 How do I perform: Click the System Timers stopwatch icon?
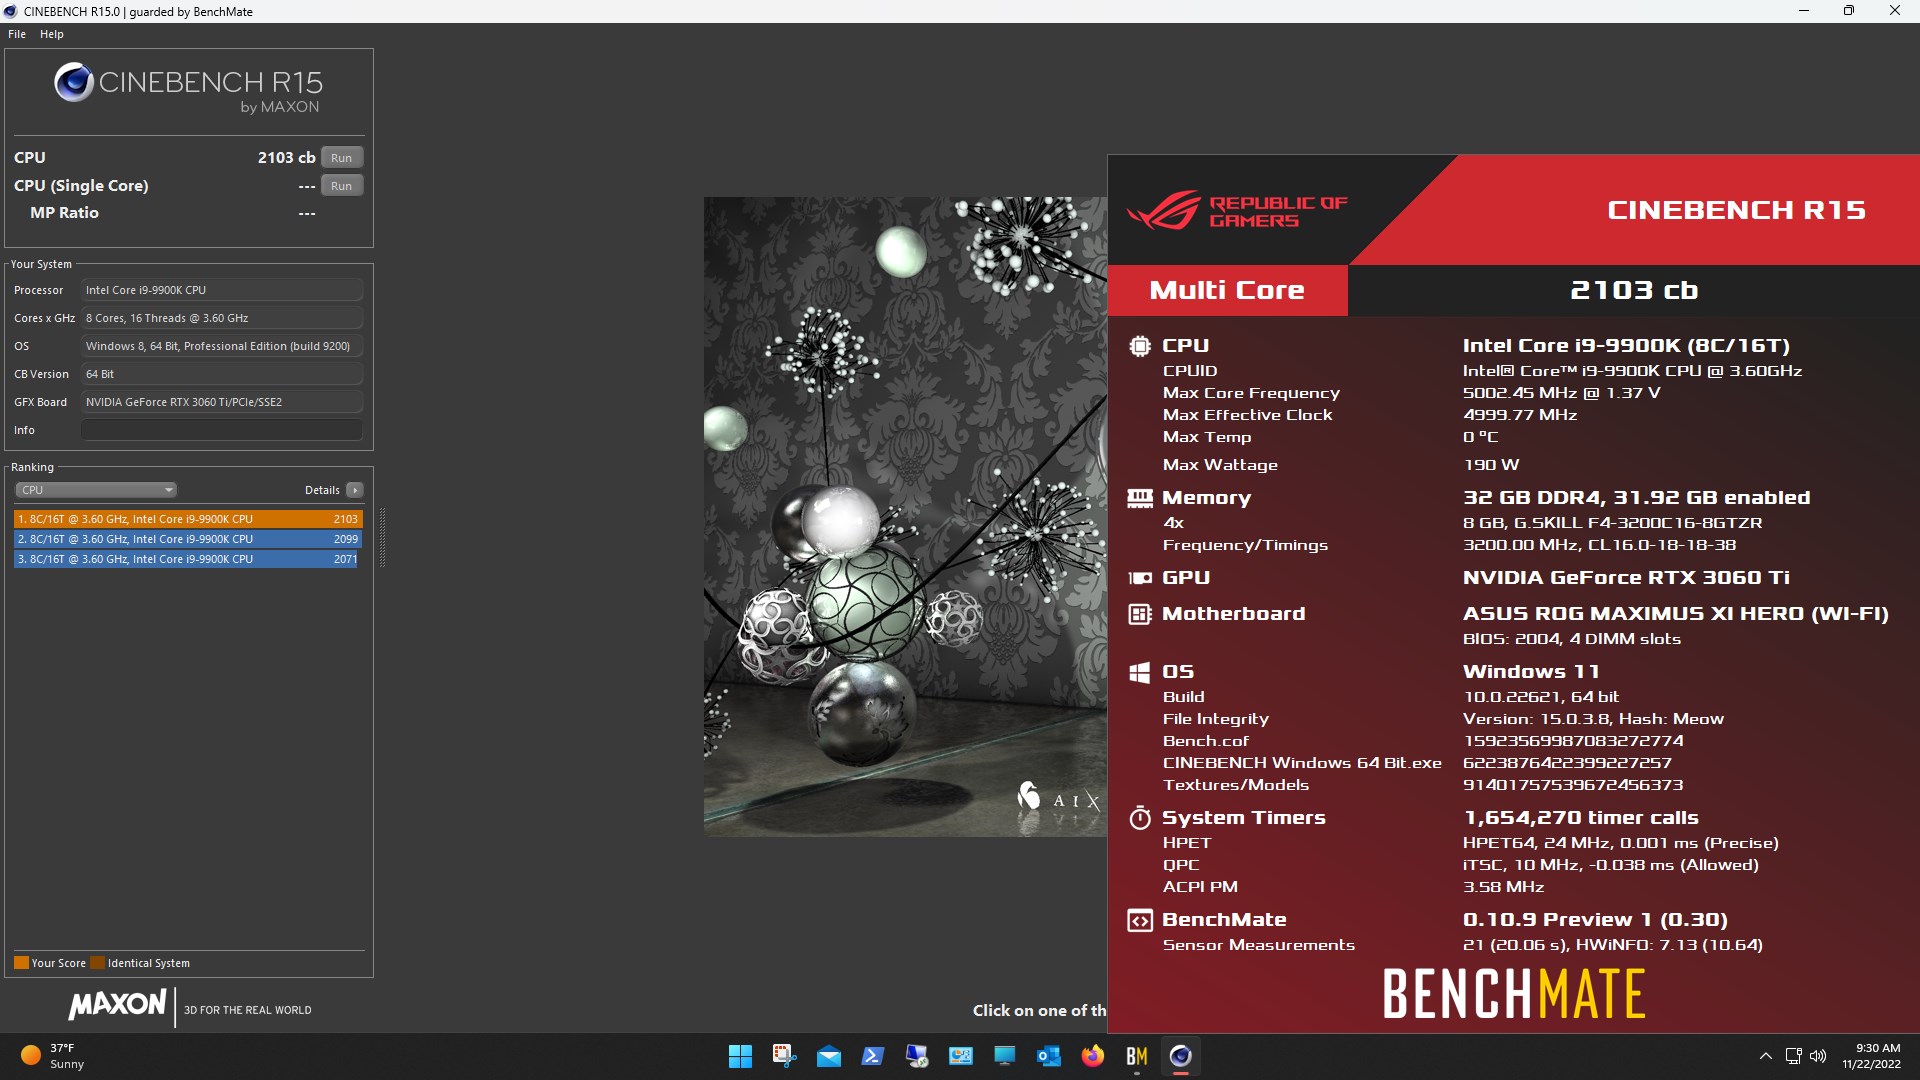click(1139, 818)
